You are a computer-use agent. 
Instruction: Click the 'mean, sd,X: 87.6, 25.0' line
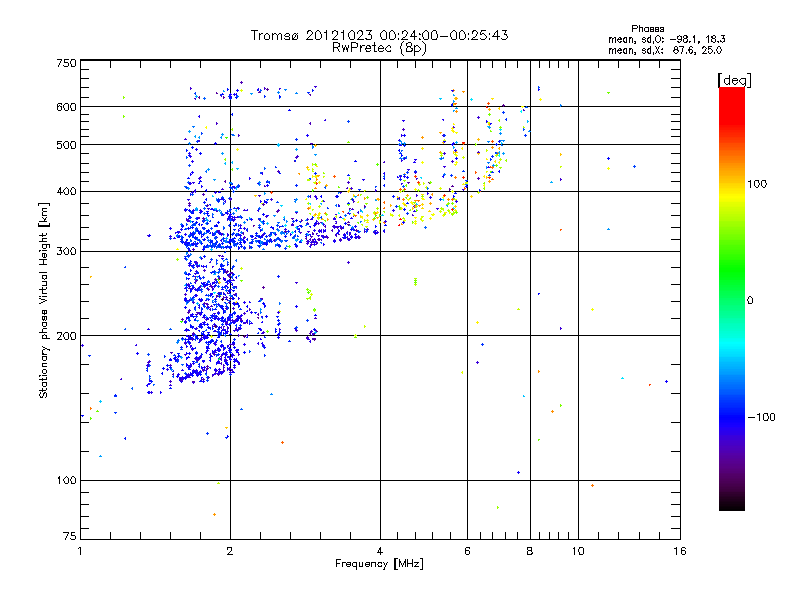coord(665,50)
